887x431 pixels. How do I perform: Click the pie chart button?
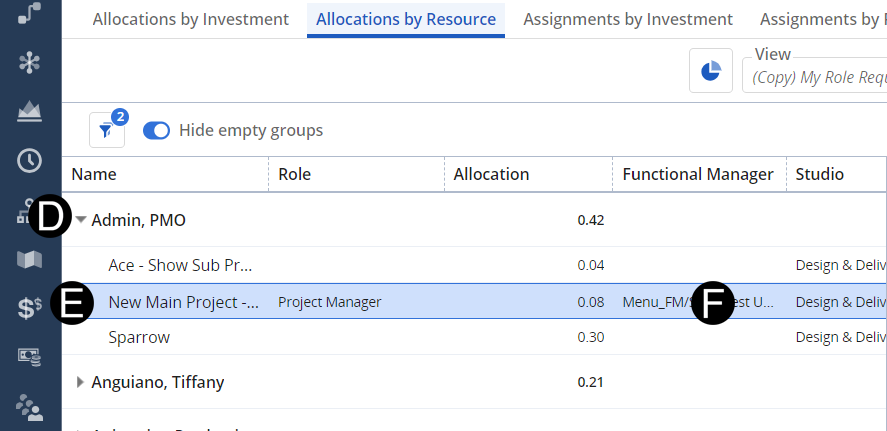(x=711, y=71)
